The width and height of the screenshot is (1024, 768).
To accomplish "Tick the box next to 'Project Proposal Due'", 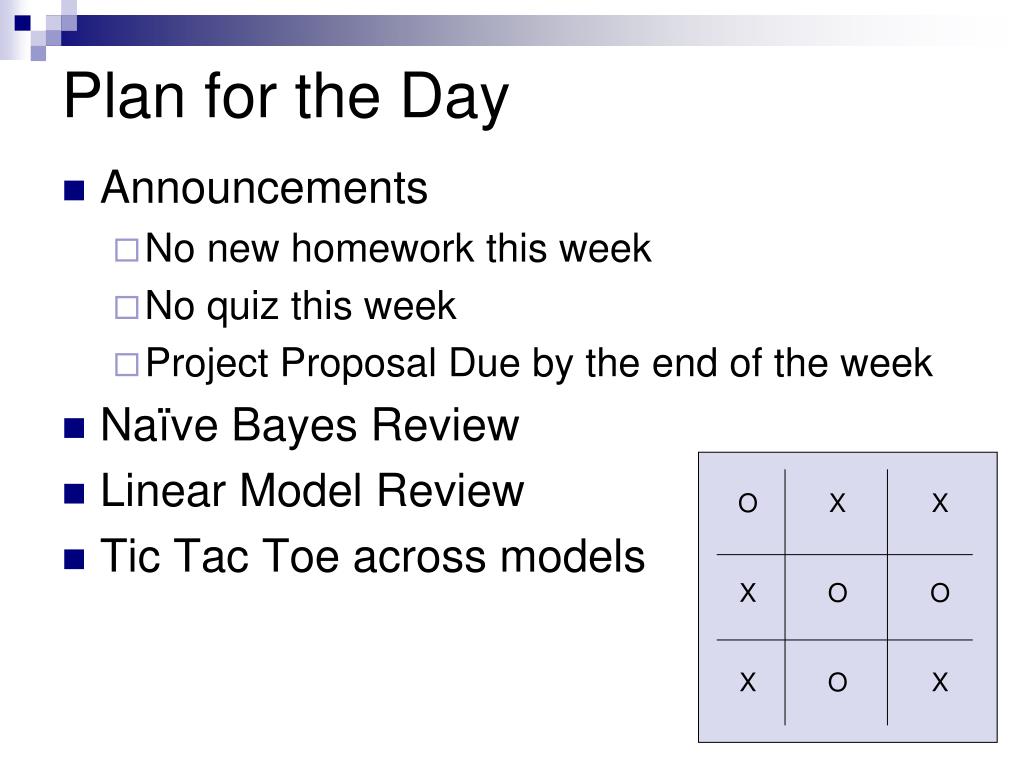I will click(x=126, y=365).
